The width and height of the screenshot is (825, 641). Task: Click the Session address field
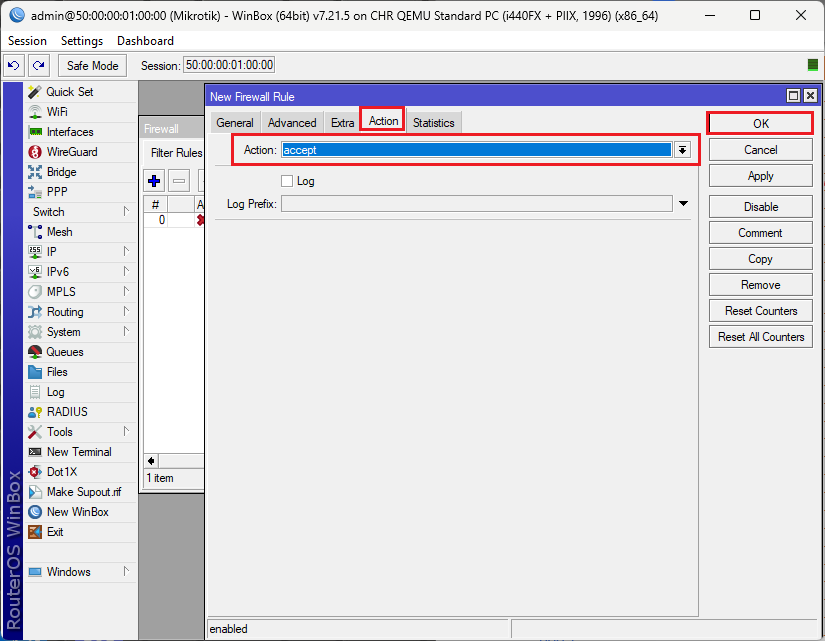229,65
